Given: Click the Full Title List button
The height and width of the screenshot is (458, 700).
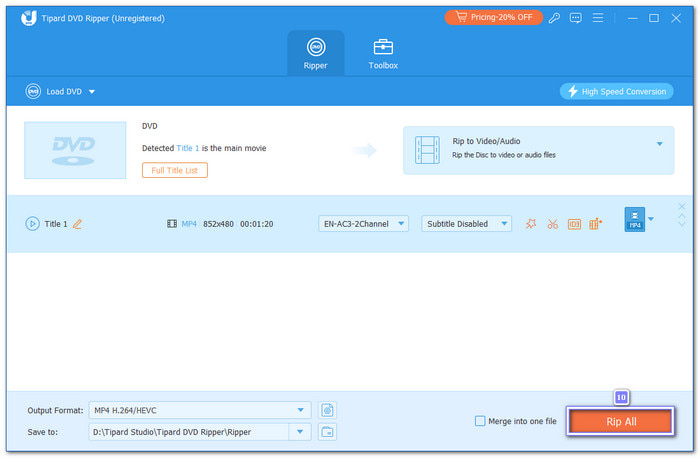Looking at the screenshot, I should coord(175,170).
